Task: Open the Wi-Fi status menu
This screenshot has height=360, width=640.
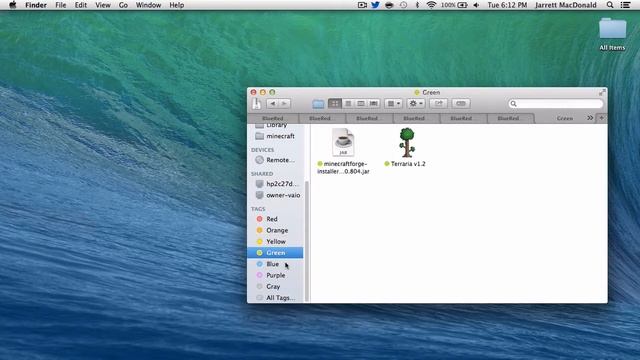Action: 431,5
